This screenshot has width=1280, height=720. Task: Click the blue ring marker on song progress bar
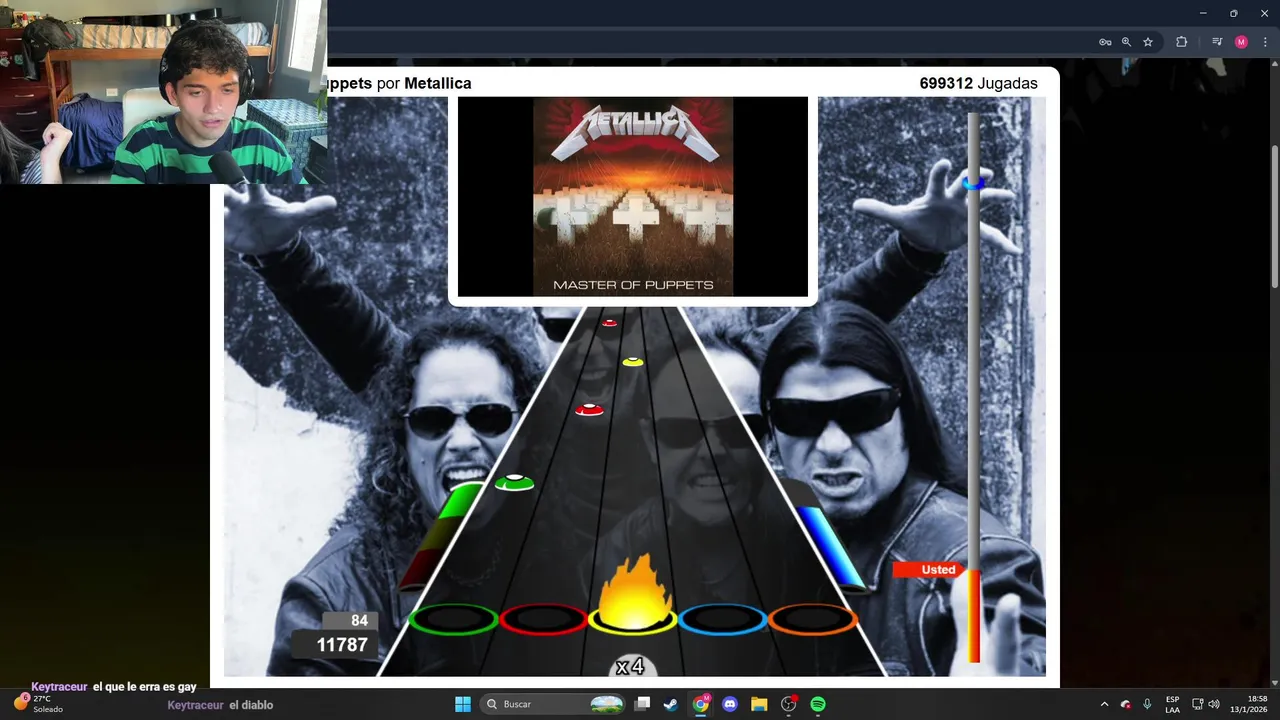(973, 183)
